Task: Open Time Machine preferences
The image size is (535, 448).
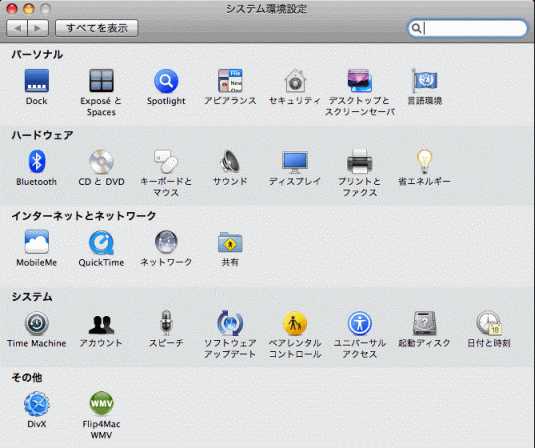Action: pyautogui.click(x=37, y=323)
